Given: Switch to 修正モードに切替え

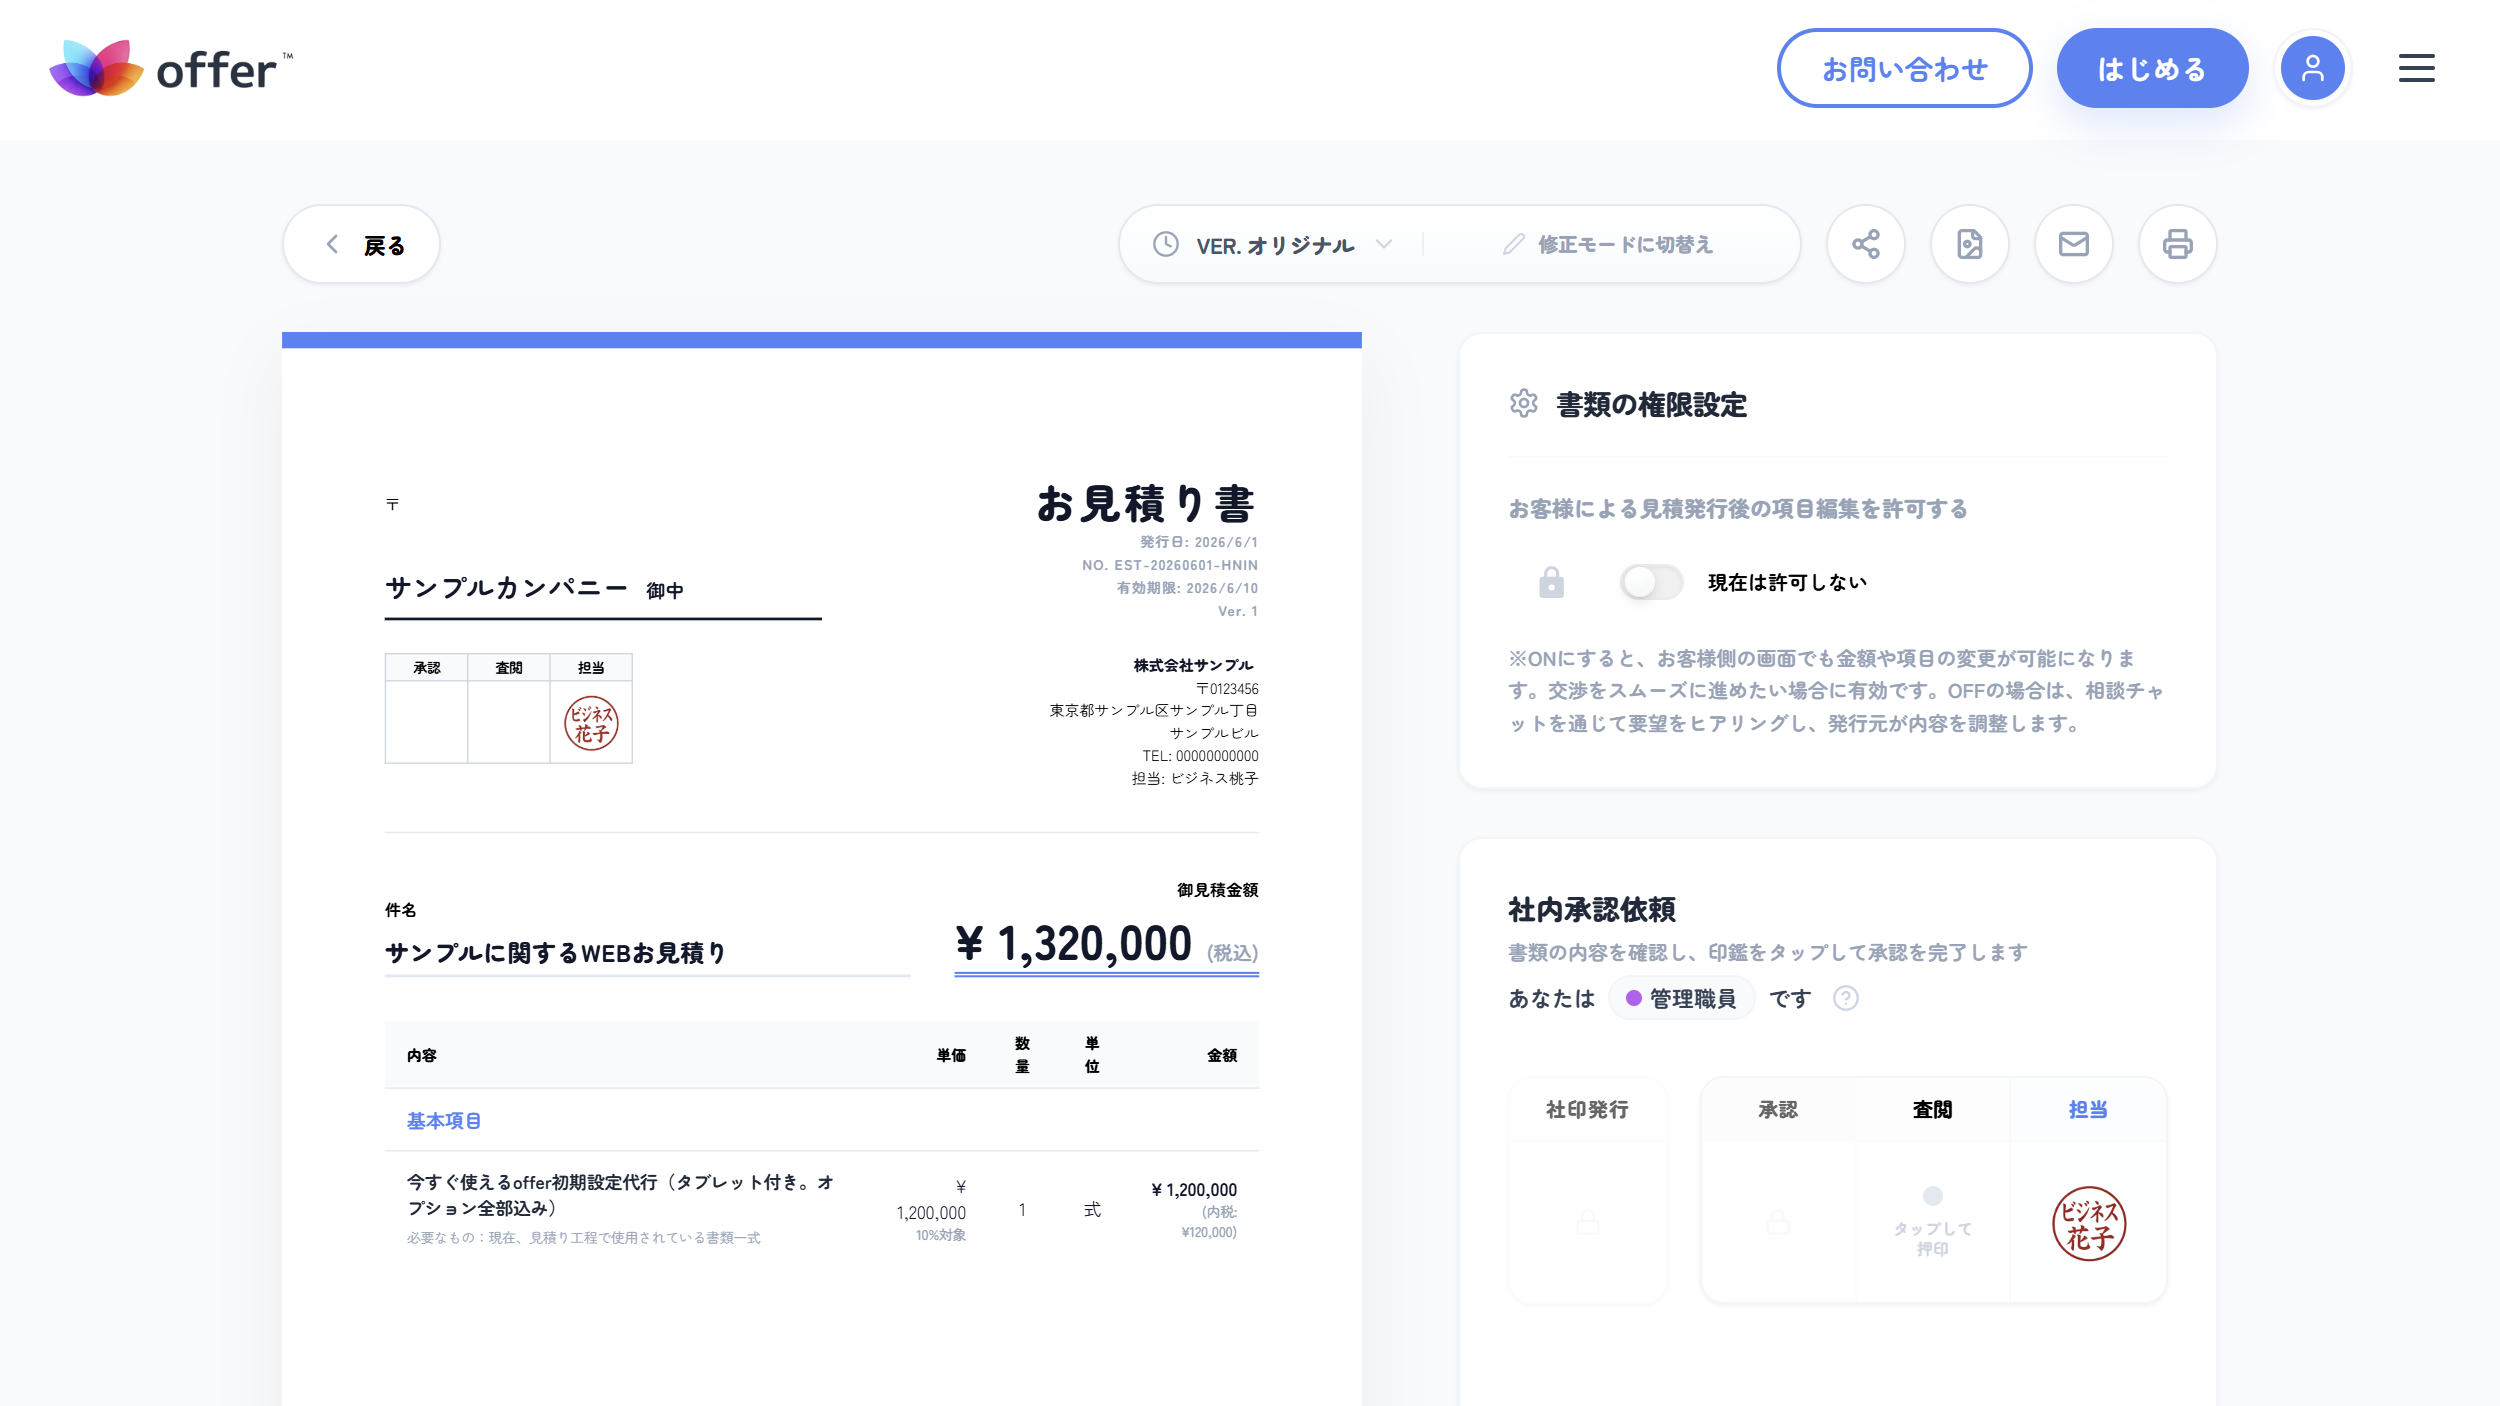Looking at the screenshot, I should [1608, 244].
